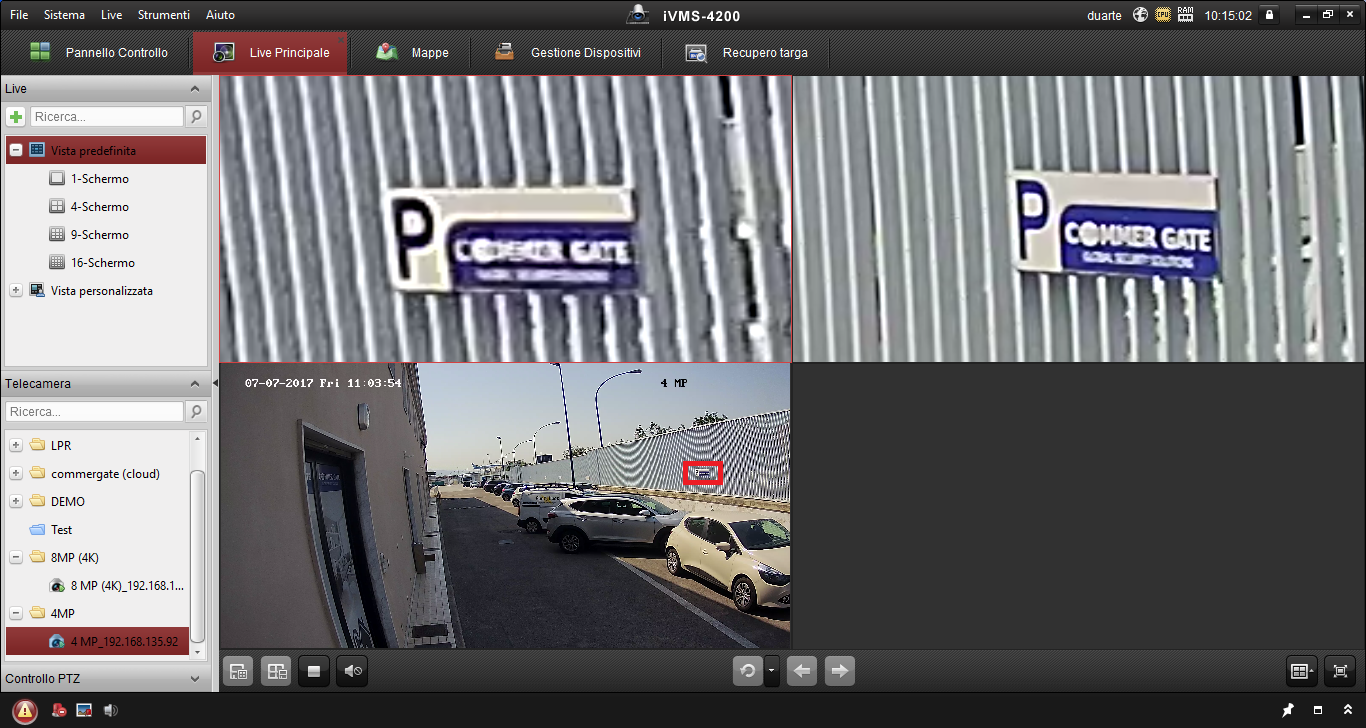Add a new view with green plus
This screenshot has height=728, width=1366.
point(16,117)
